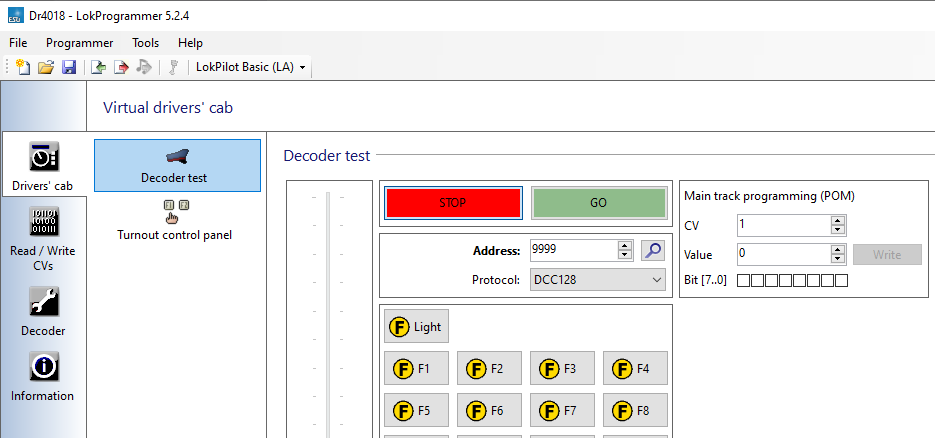Viewport: 935px width, 438px height.
Task: Toggle function F4
Action: pyautogui.click(x=635, y=368)
